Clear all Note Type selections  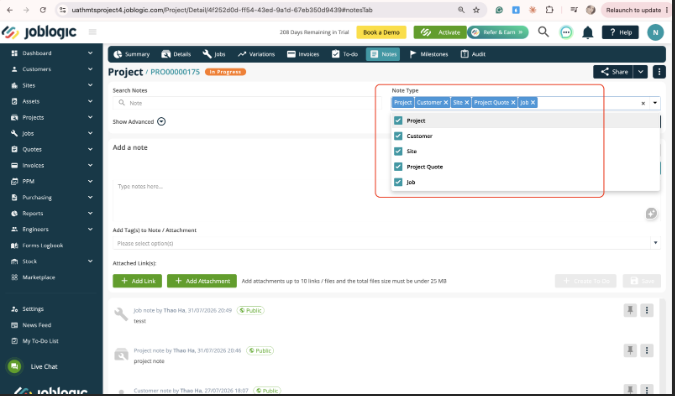click(643, 103)
